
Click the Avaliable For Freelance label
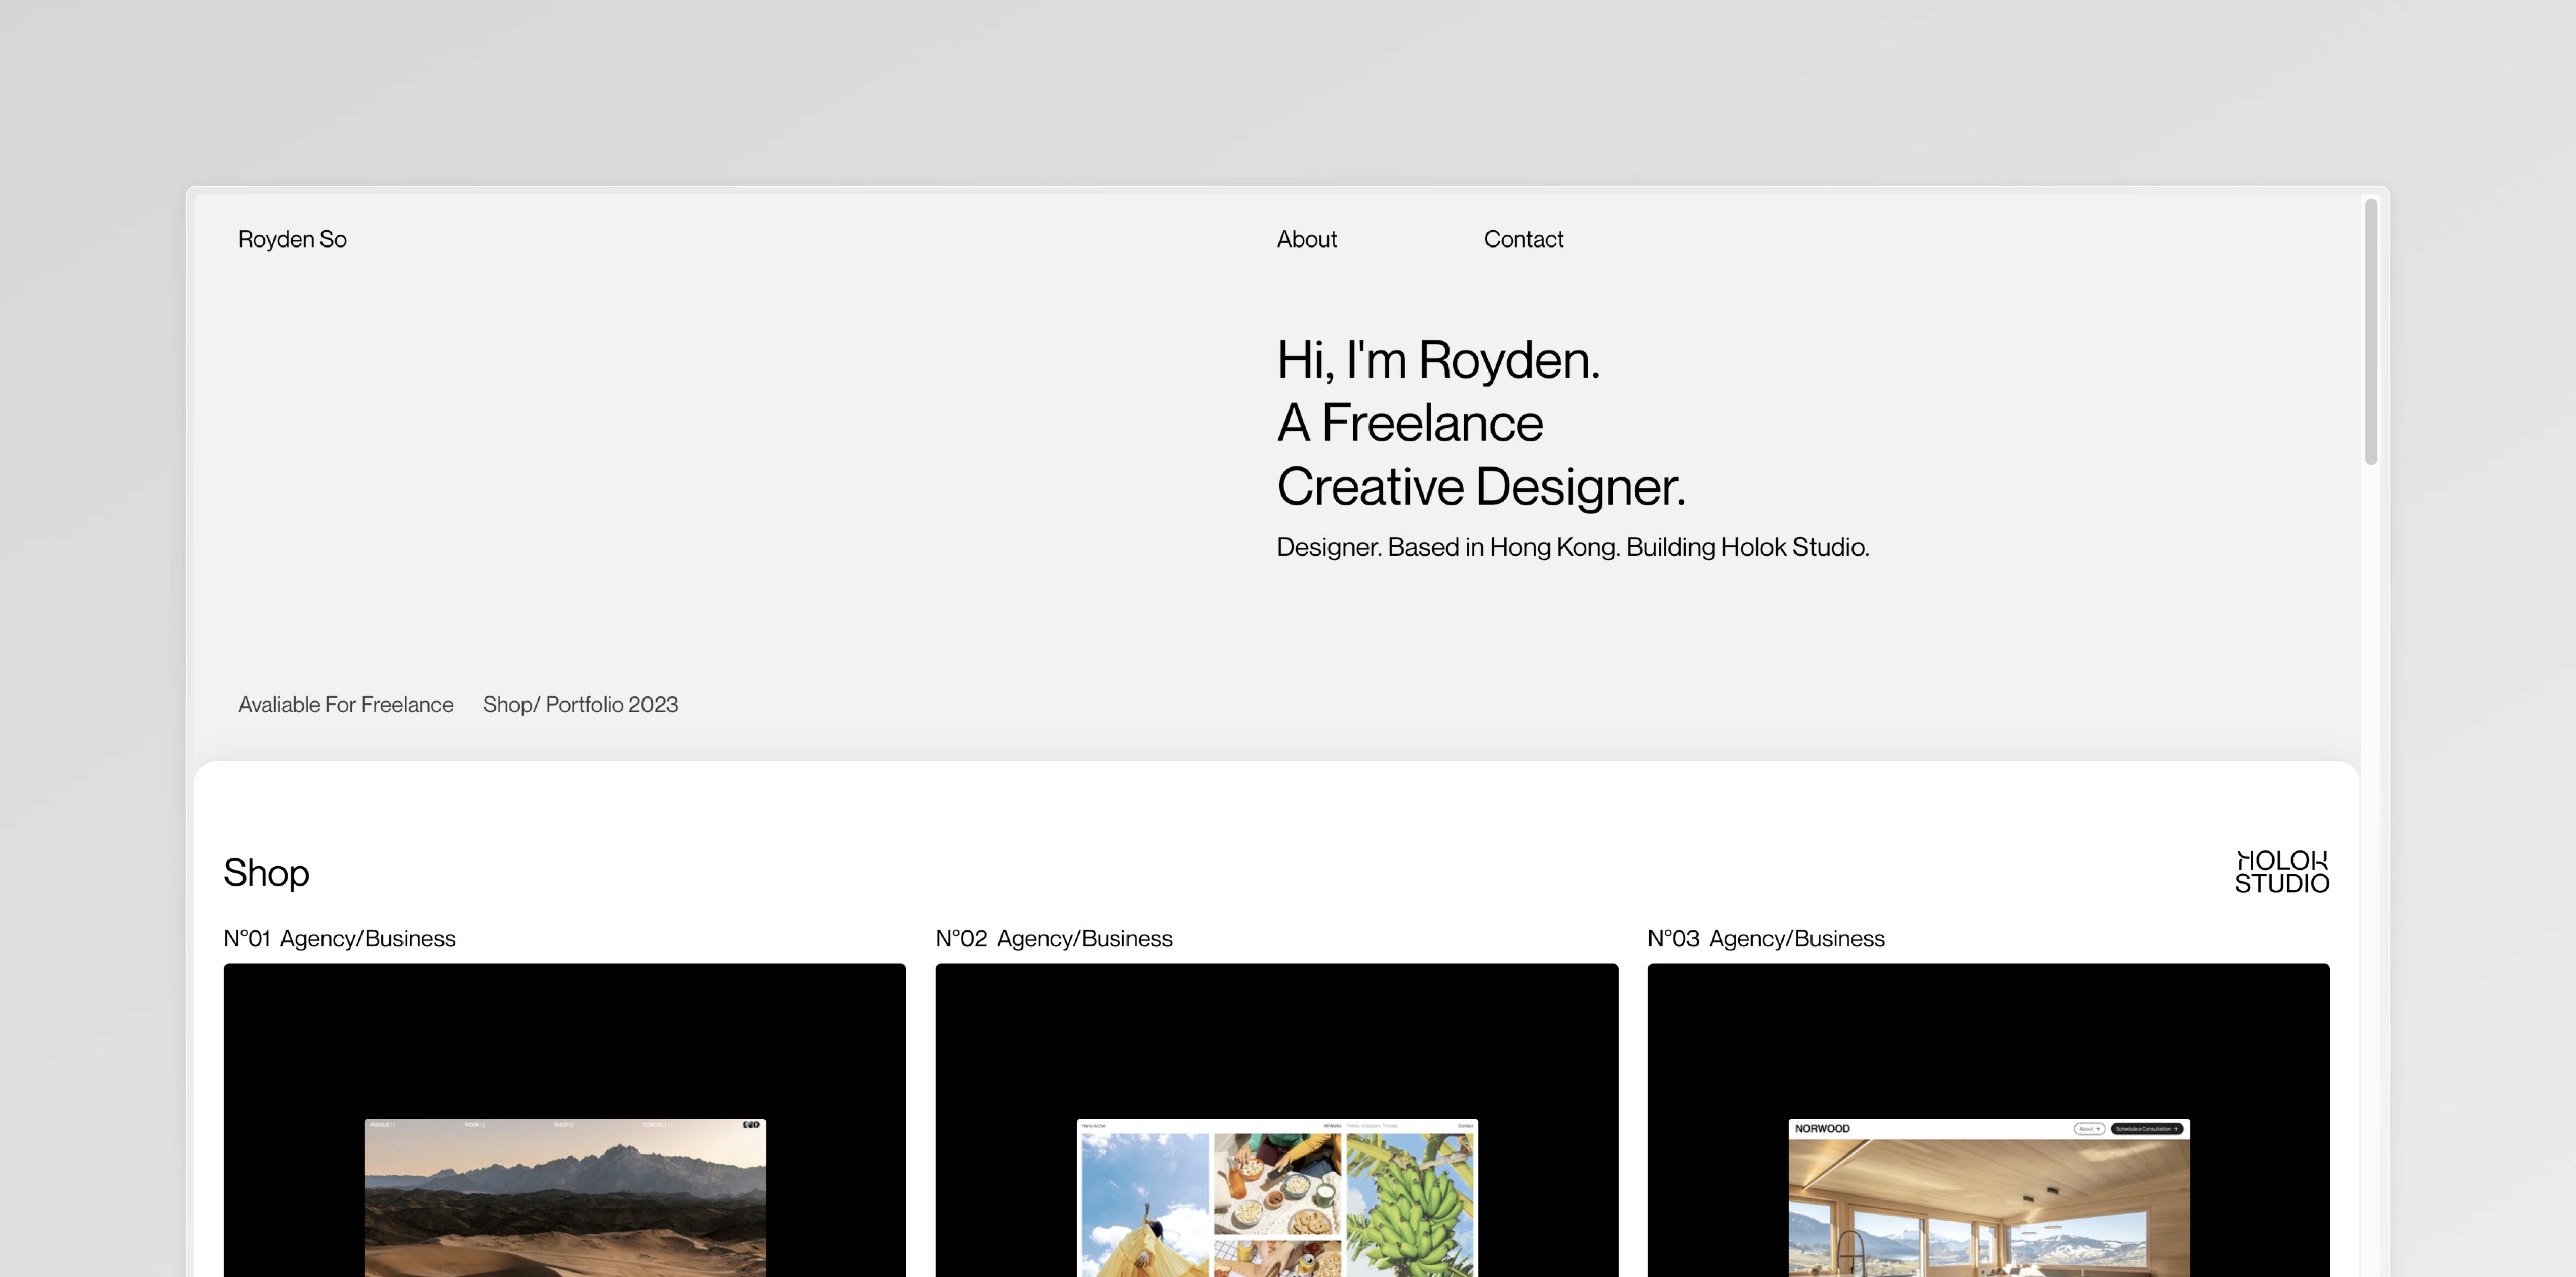pos(345,704)
